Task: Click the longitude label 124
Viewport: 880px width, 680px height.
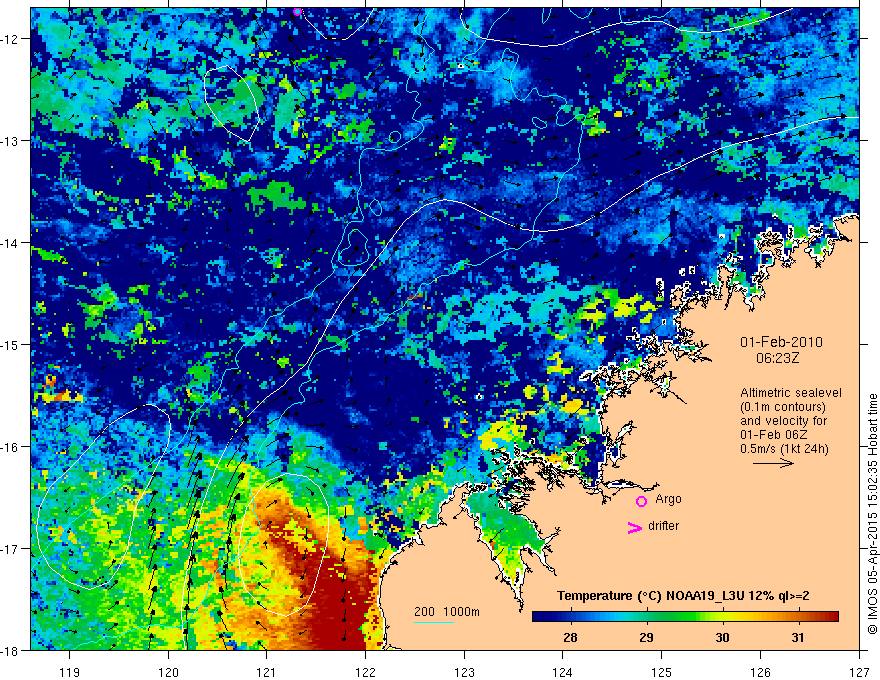Action: 563,672
